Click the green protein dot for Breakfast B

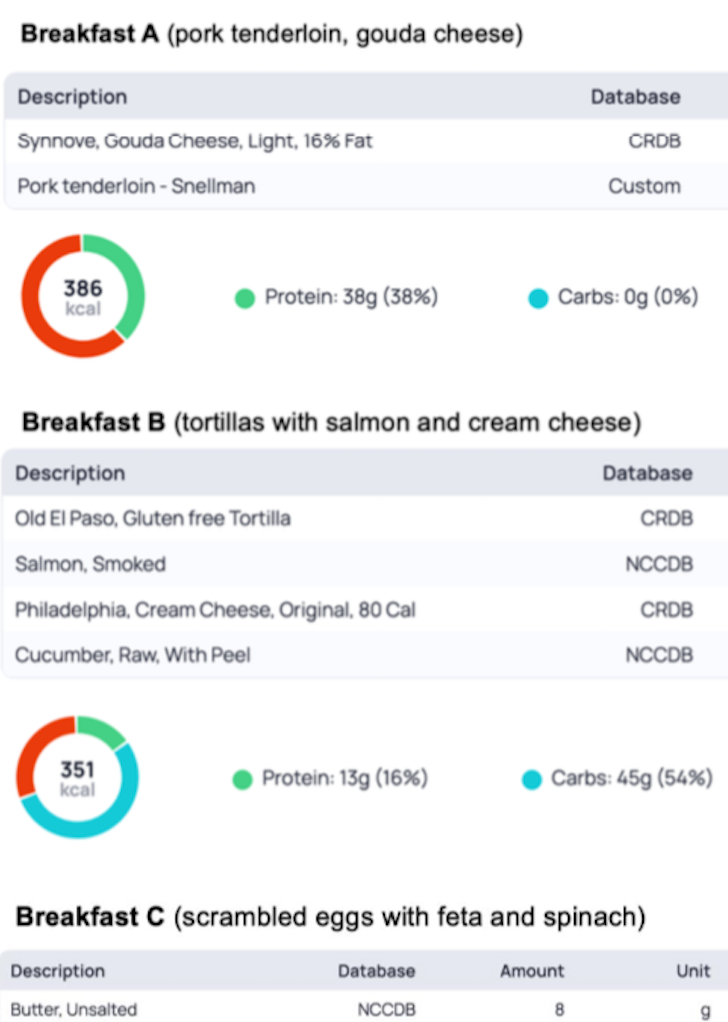tap(242, 780)
